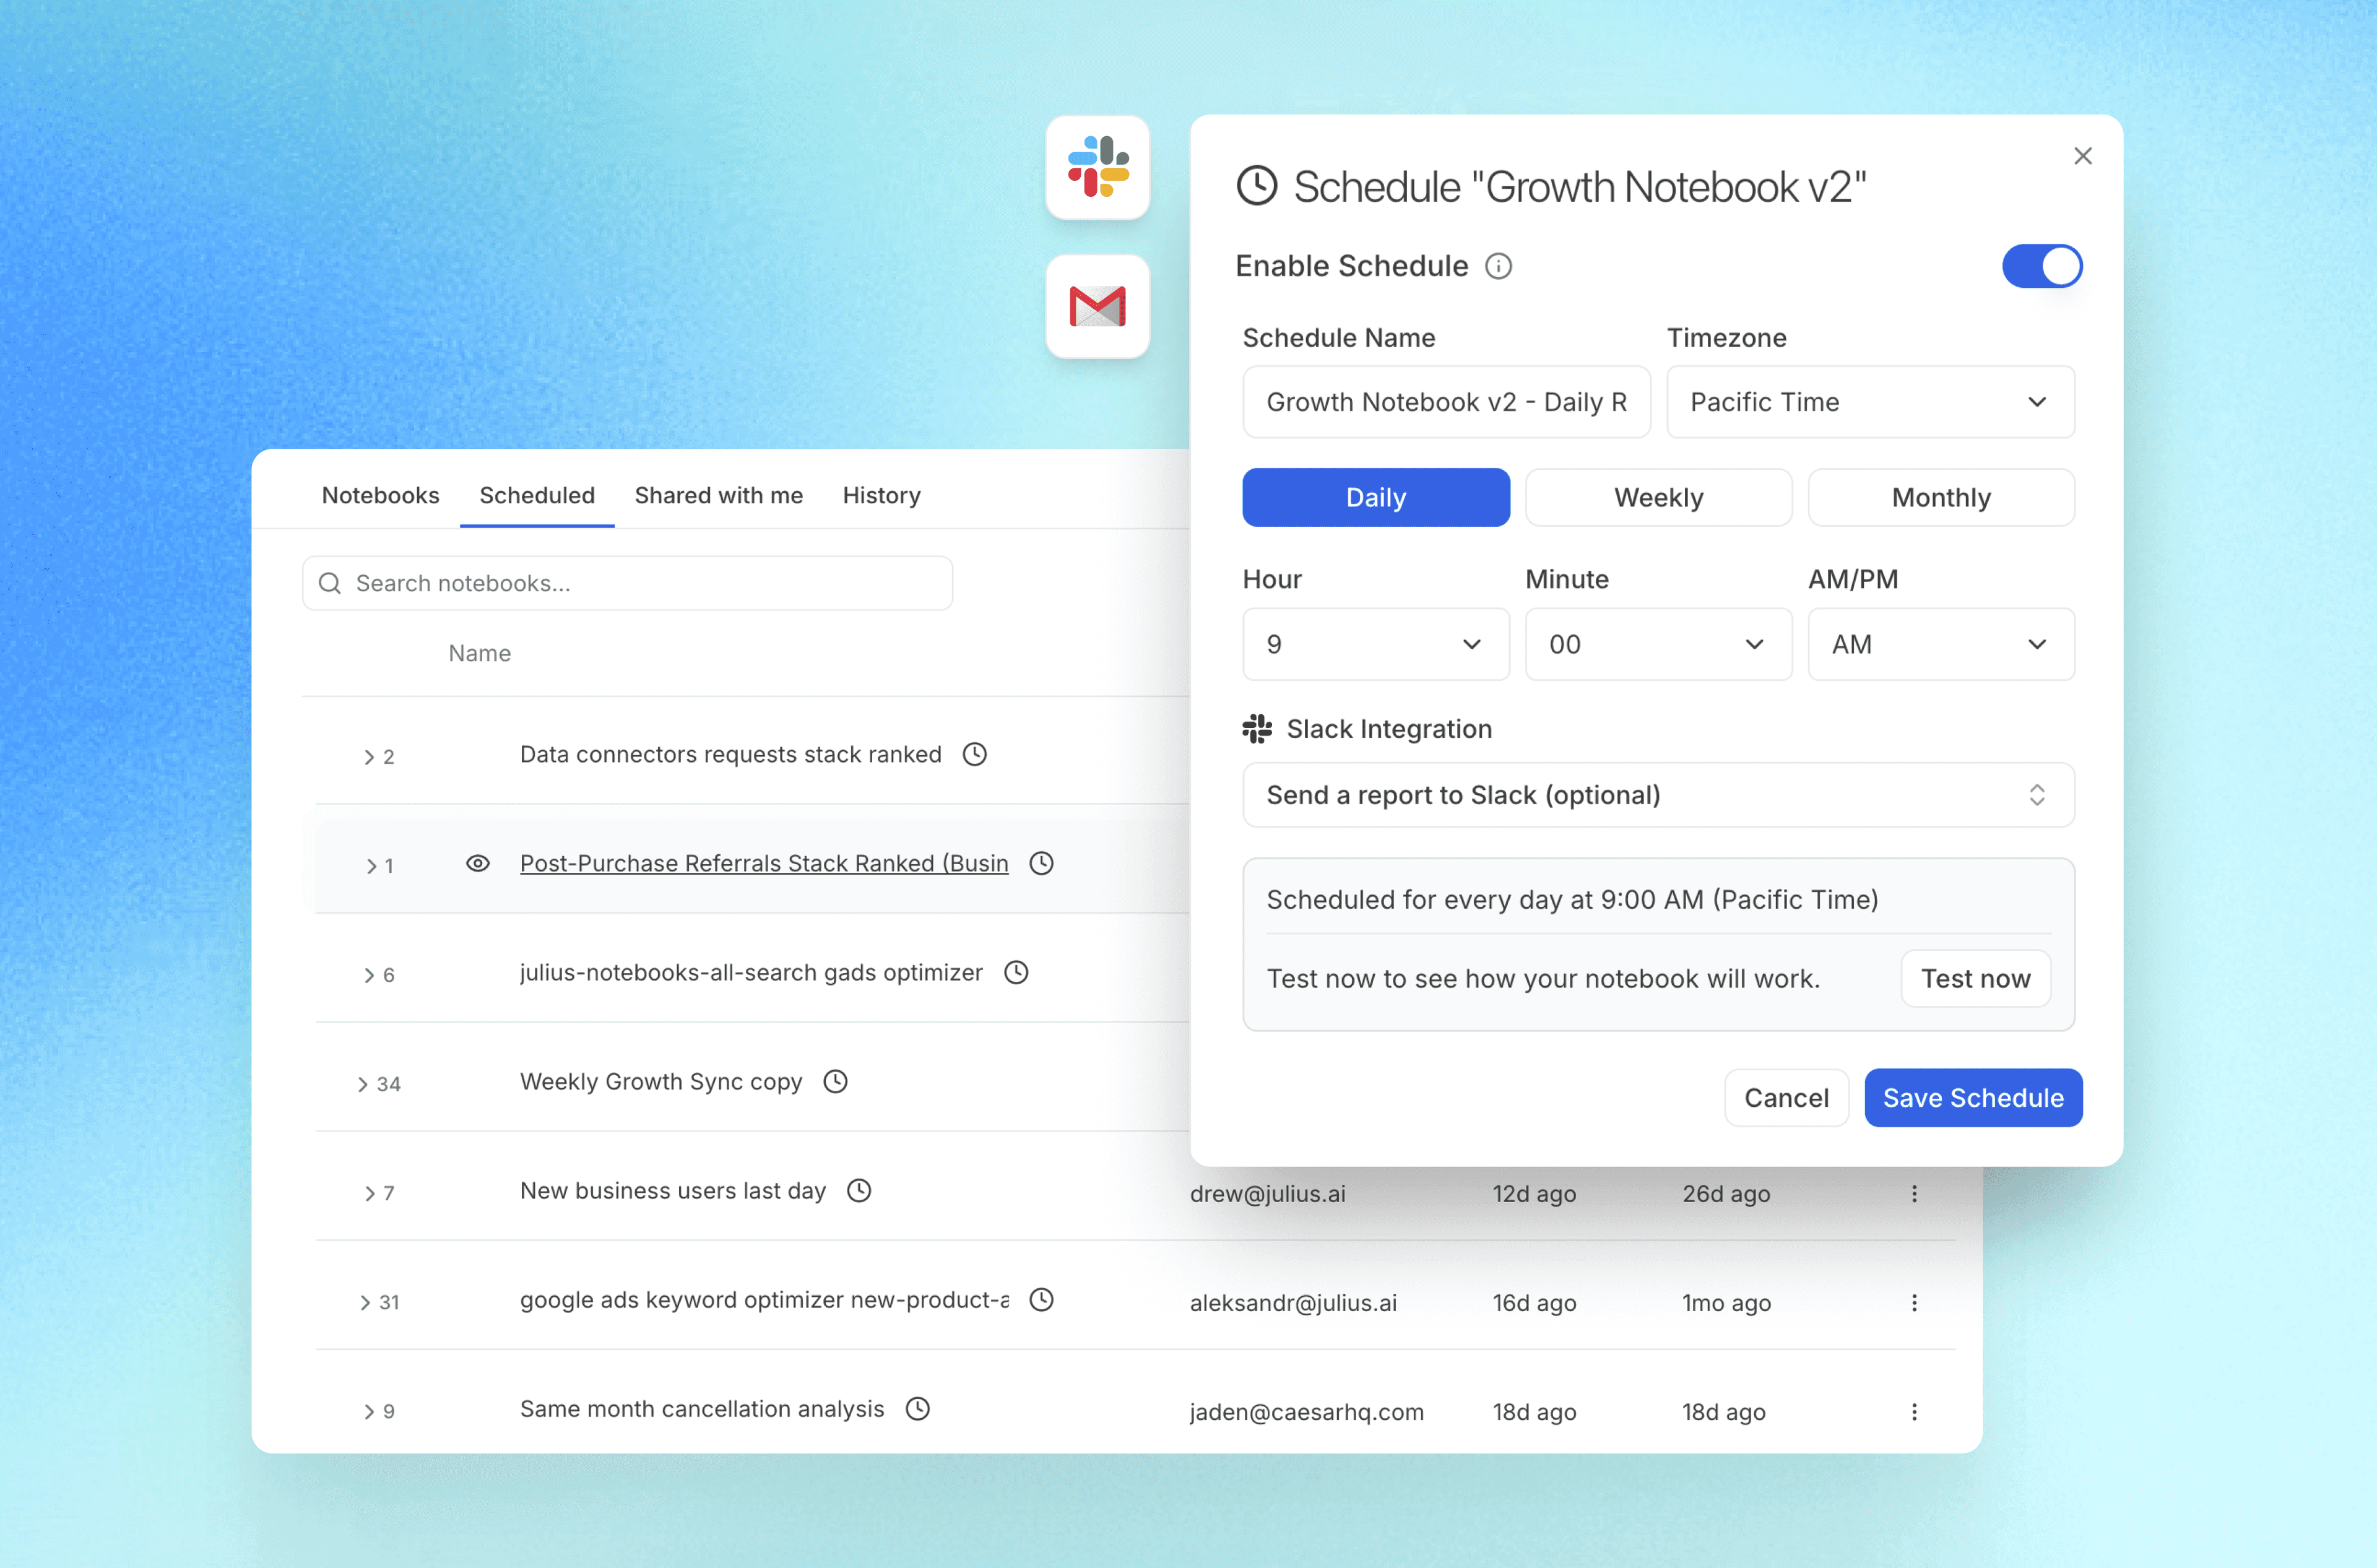Open the Slack Integration section icon
Screen dimensions: 2377x1568
(x=1257, y=728)
